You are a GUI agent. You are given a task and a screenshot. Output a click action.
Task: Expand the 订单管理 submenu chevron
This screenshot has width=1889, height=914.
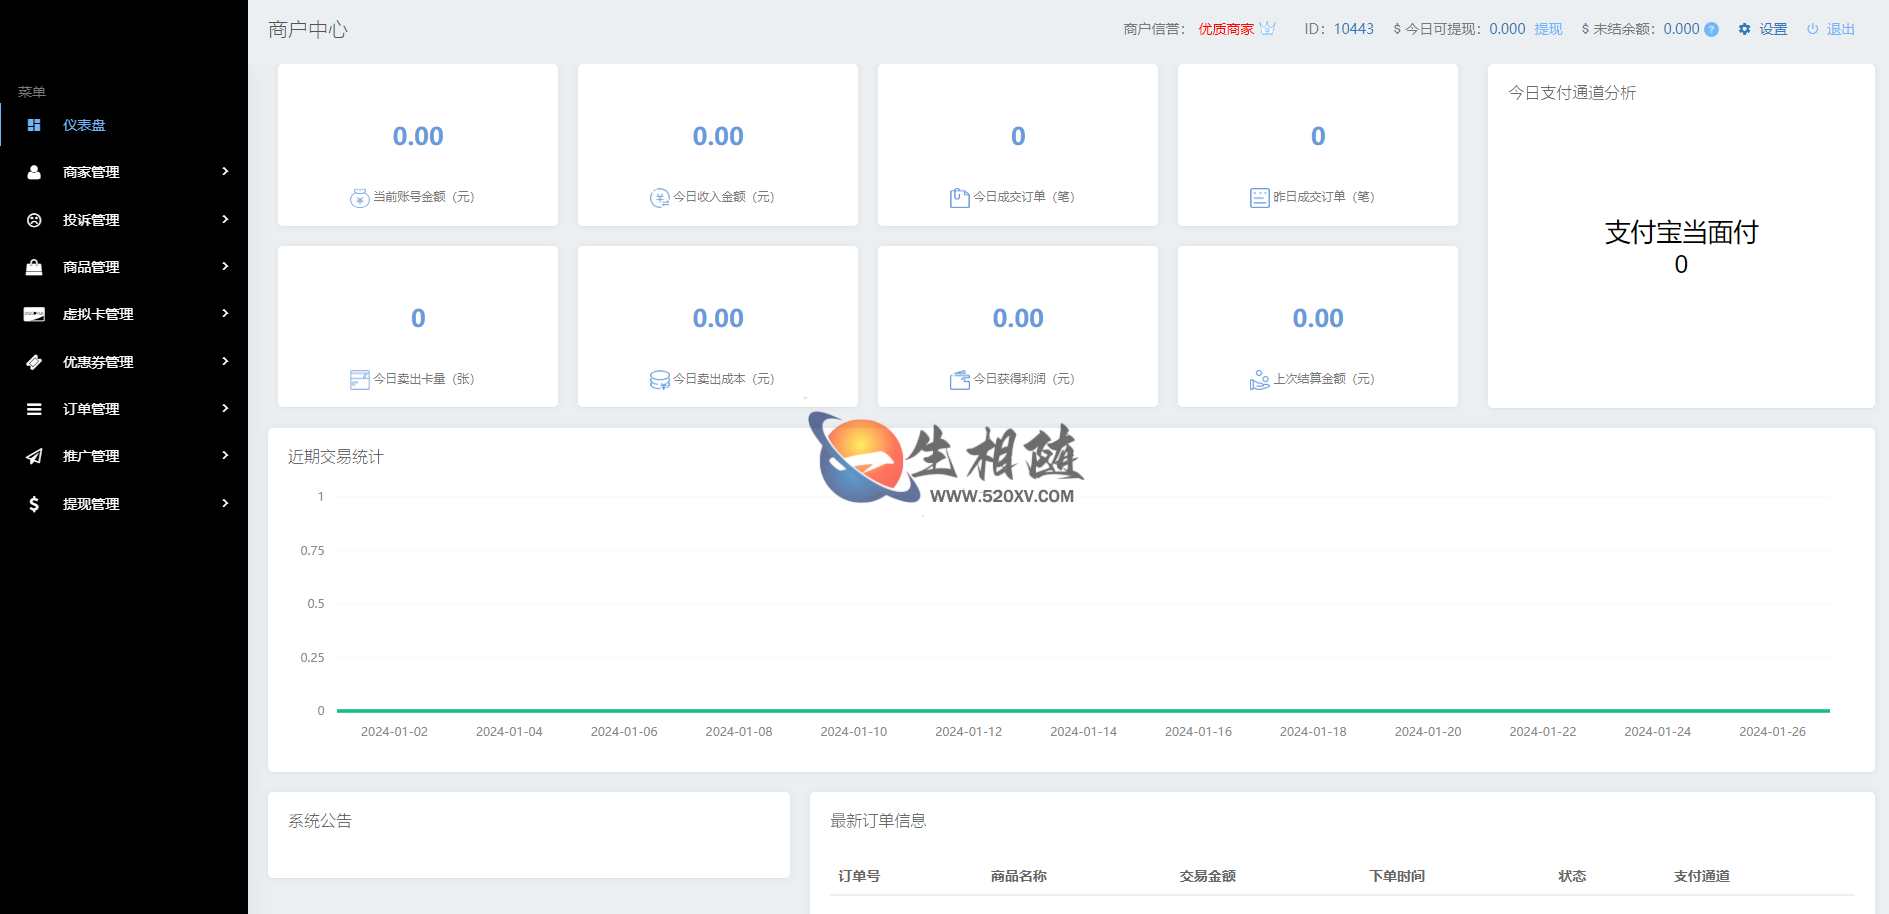[225, 409]
